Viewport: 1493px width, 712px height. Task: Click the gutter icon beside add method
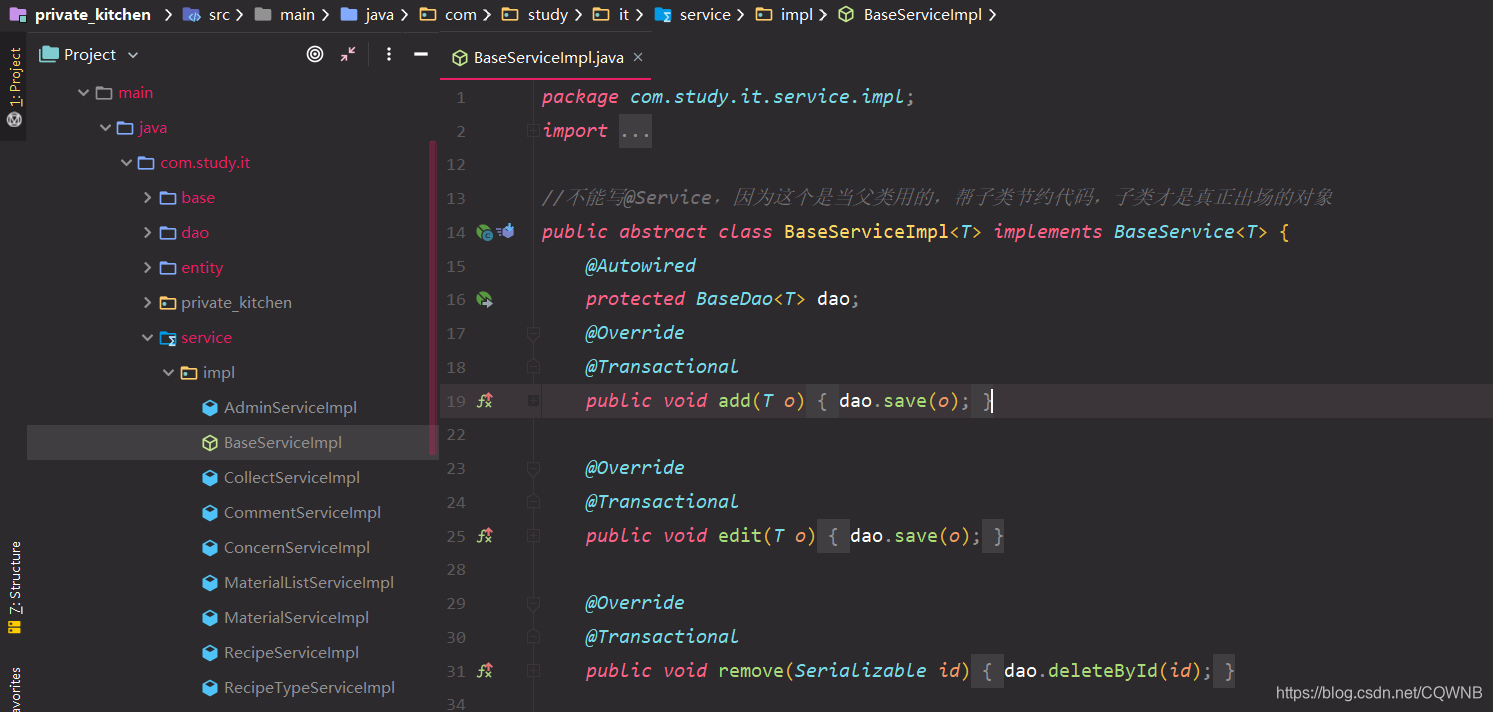click(484, 401)
